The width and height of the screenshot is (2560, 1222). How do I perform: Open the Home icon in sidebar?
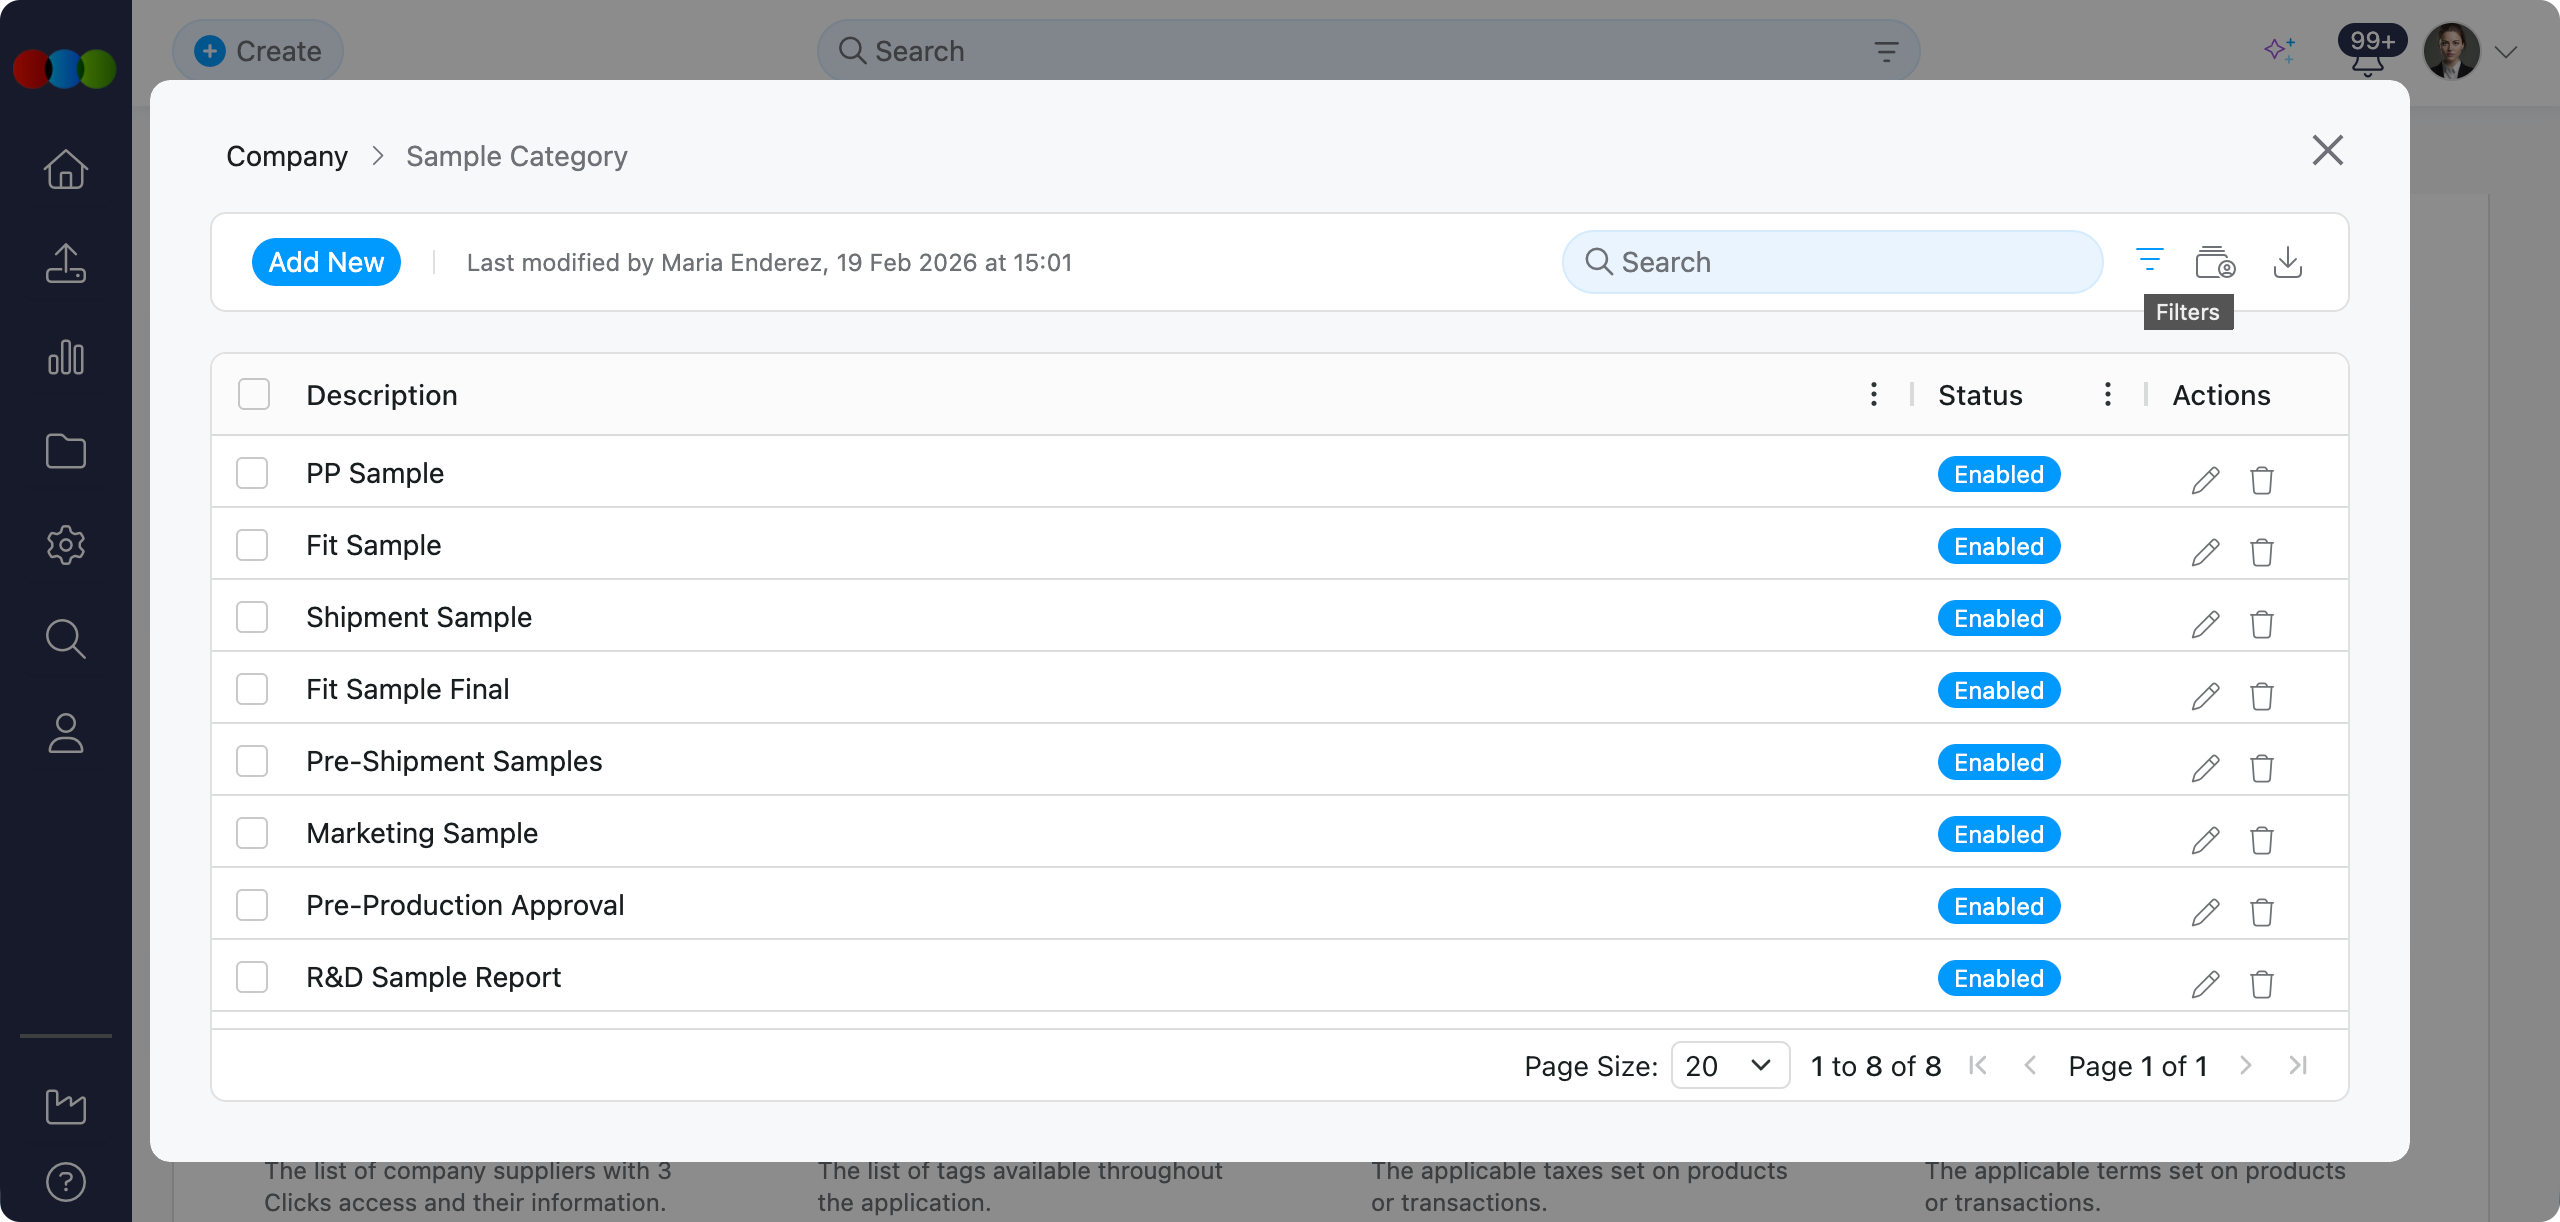click(x=66, y=169)
